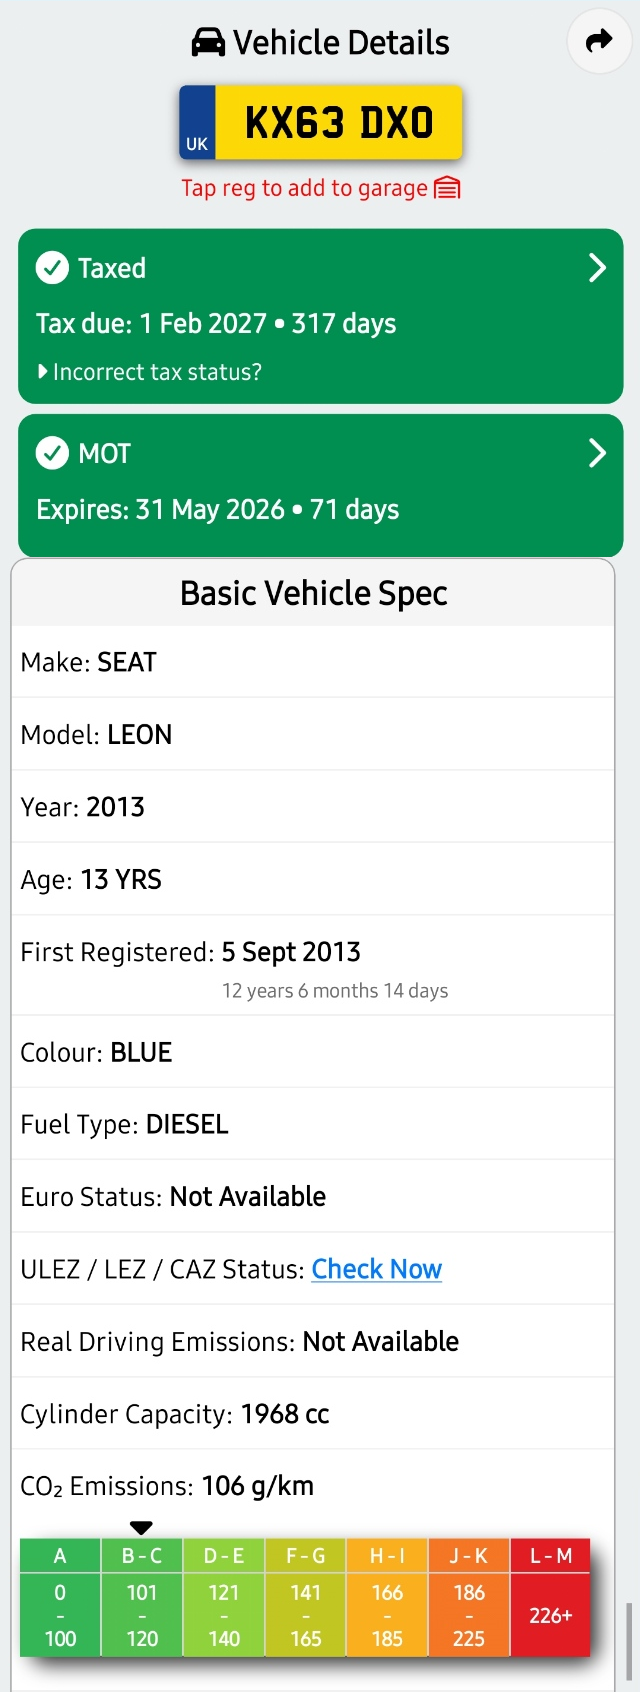Select the B-C emissions band swatch
This screenshot has width=640, height=1692.
coord(141,1598)
